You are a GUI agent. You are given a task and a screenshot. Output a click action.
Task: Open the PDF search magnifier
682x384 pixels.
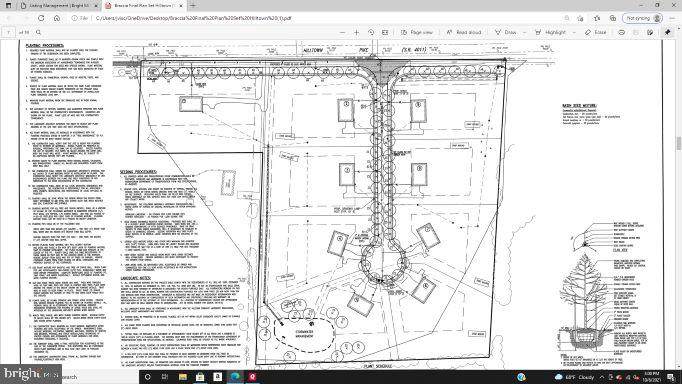[x=39, y=32]
